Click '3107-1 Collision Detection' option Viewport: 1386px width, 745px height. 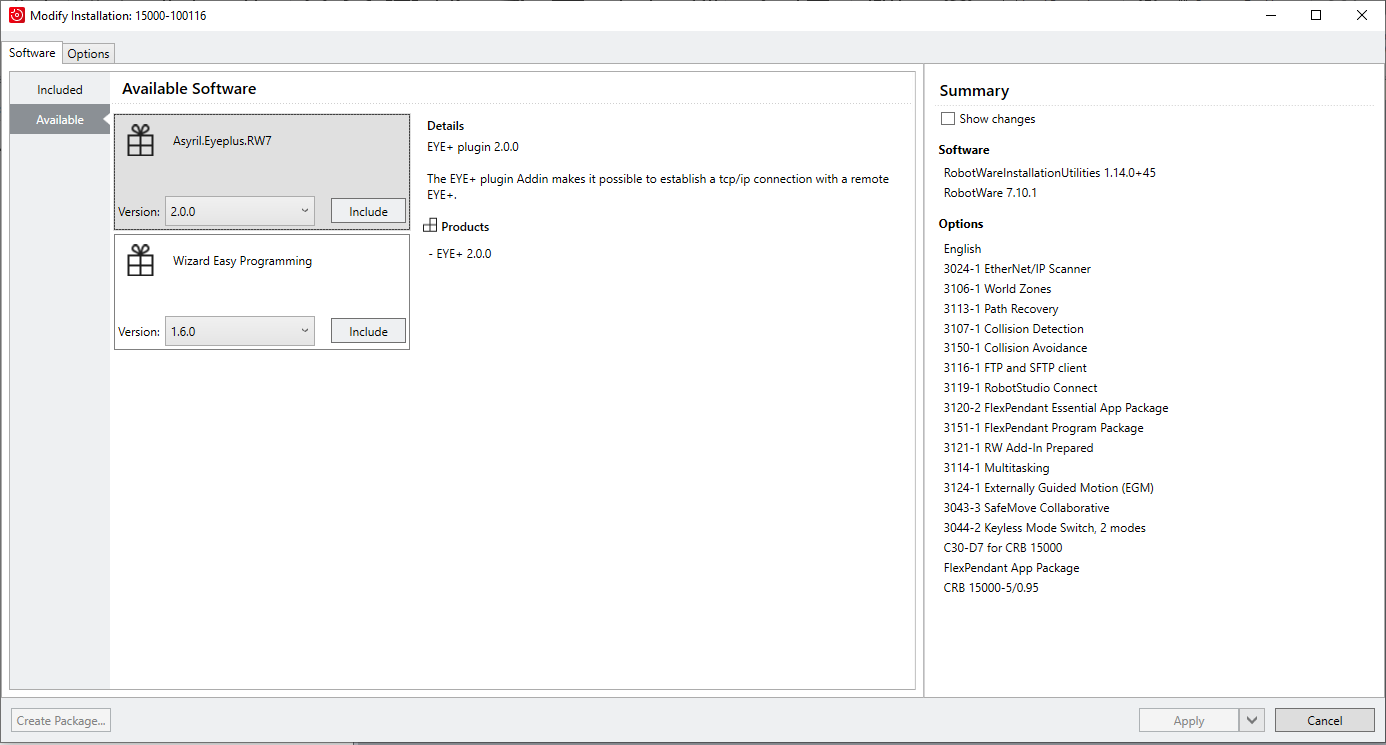pyautogui.click(x=1013, y=329)
